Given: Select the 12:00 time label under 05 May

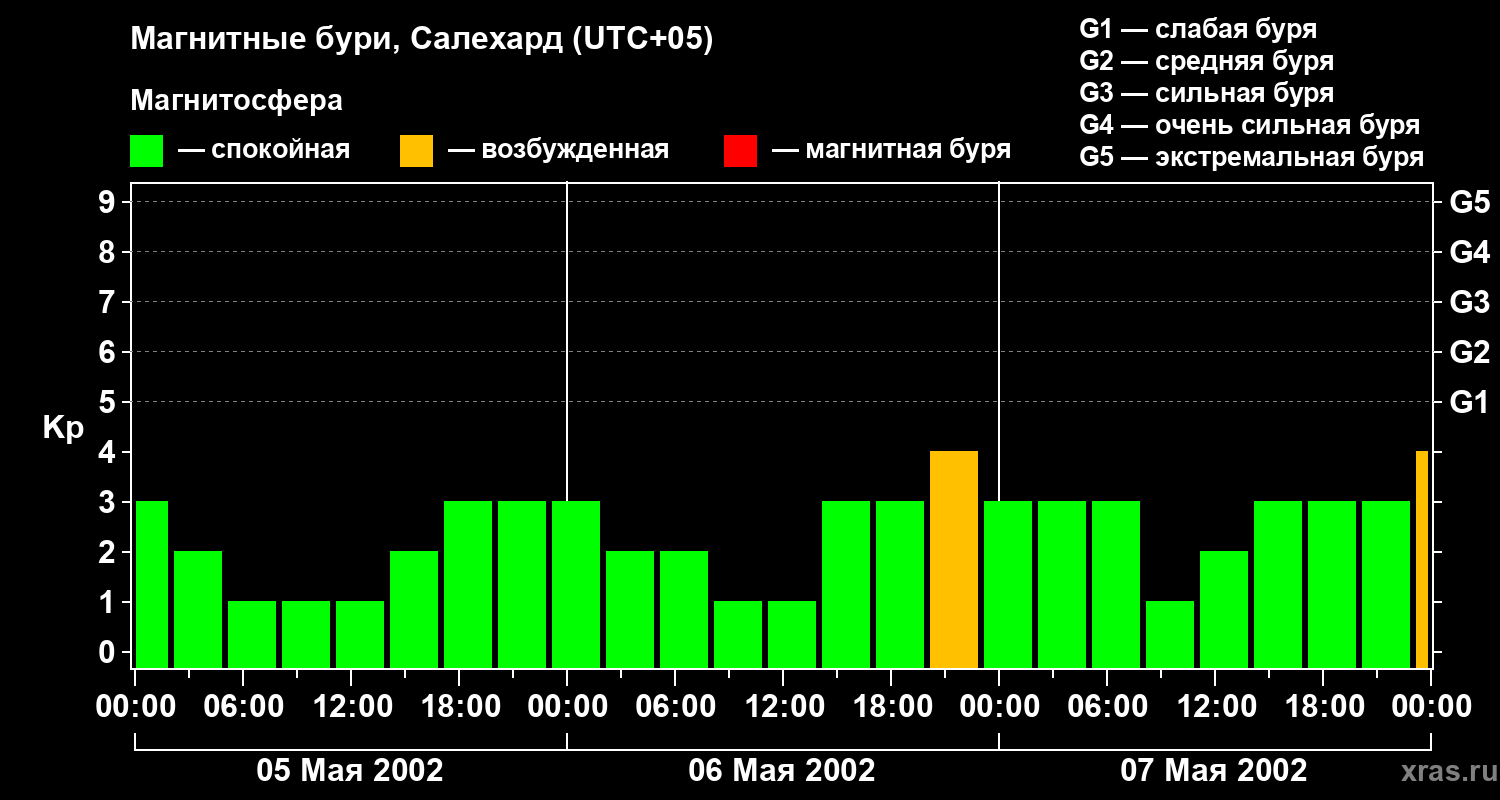Looking at the screenshot, I should (352, 707).
